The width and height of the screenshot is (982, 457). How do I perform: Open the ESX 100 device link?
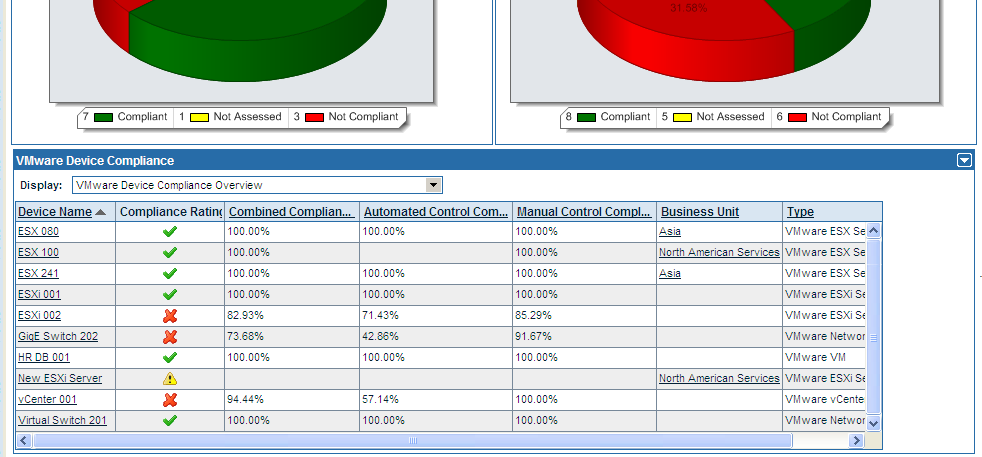click(x=38, y=252)
